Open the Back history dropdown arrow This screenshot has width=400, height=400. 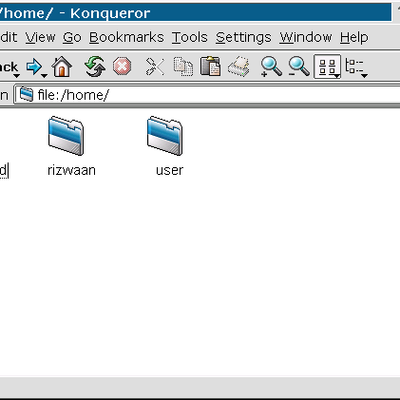[x=17, y=76]
